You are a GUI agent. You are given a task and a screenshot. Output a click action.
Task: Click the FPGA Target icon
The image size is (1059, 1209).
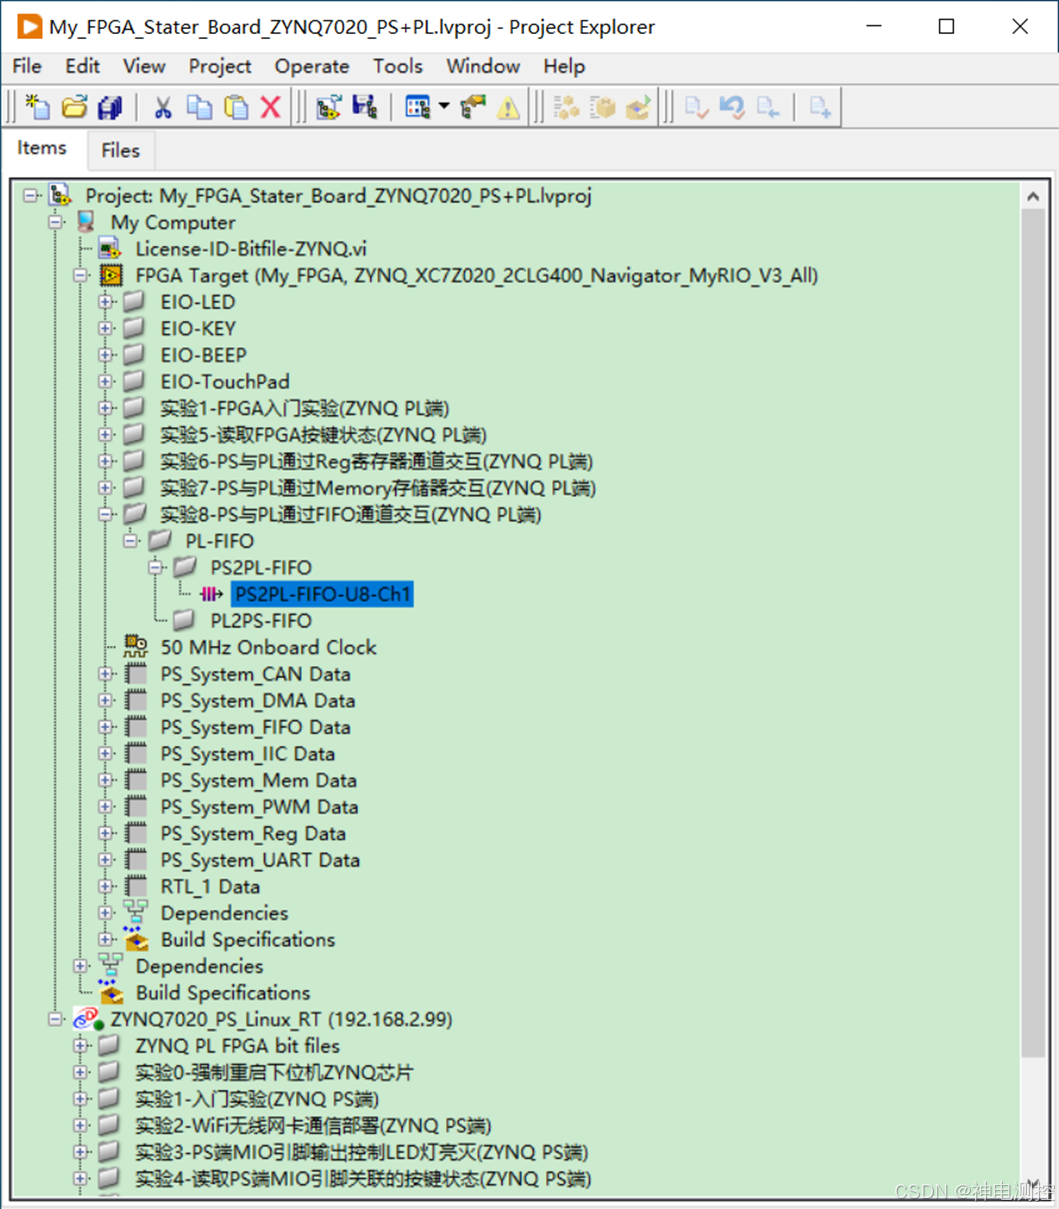point(111,275)
